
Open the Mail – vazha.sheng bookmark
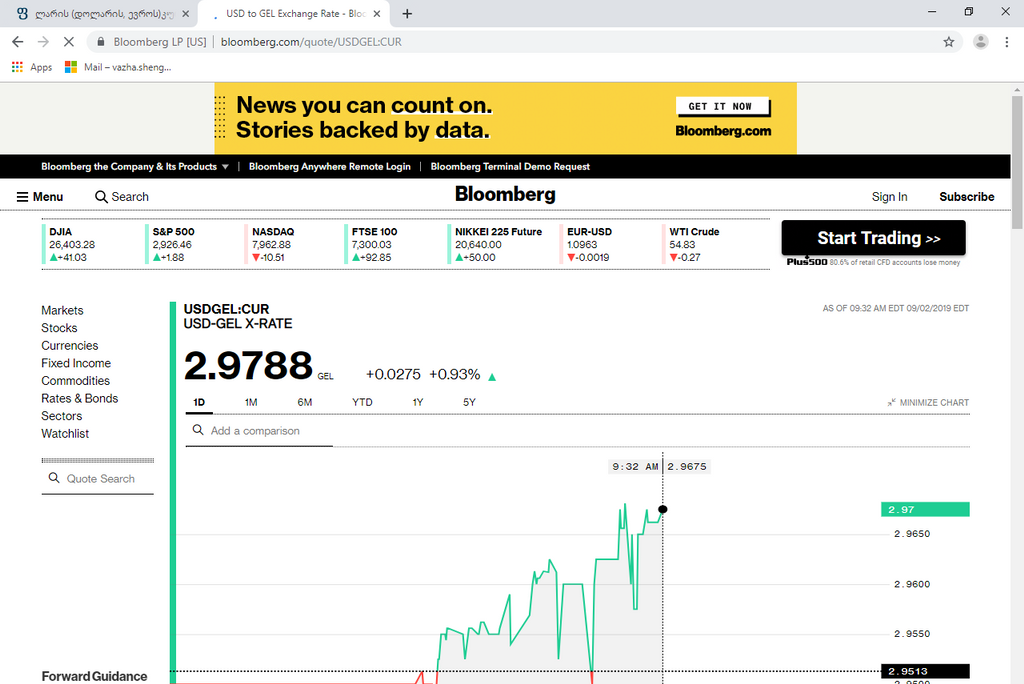(118, 67)
